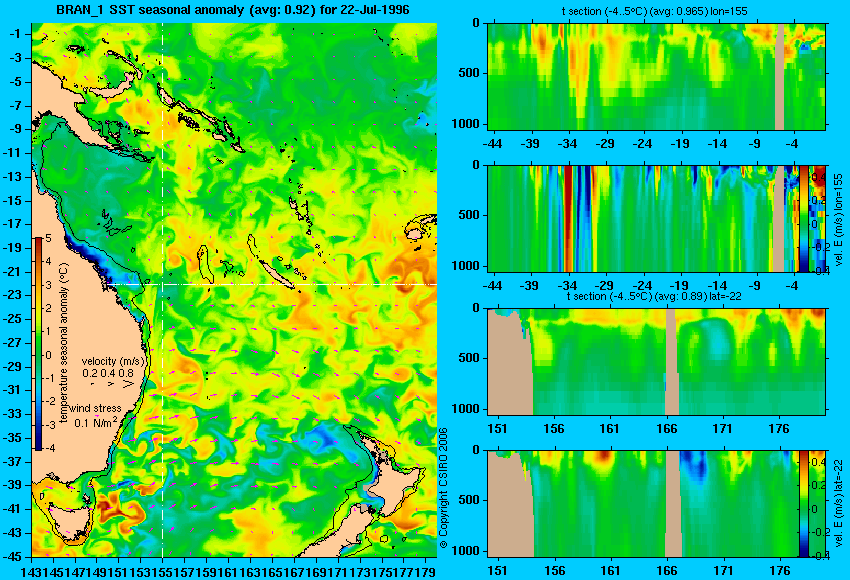Click "-44" under the lon=155 temperature section
This screenshot has height=580, width=850.
click(x=492, y=144)
